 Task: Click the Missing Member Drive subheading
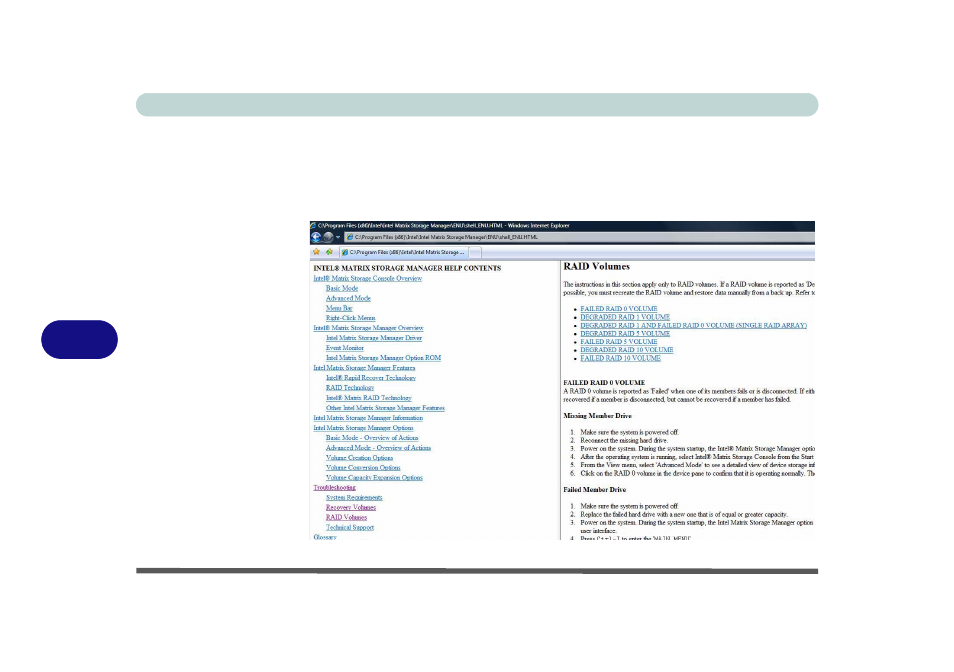tap(597, 416)
